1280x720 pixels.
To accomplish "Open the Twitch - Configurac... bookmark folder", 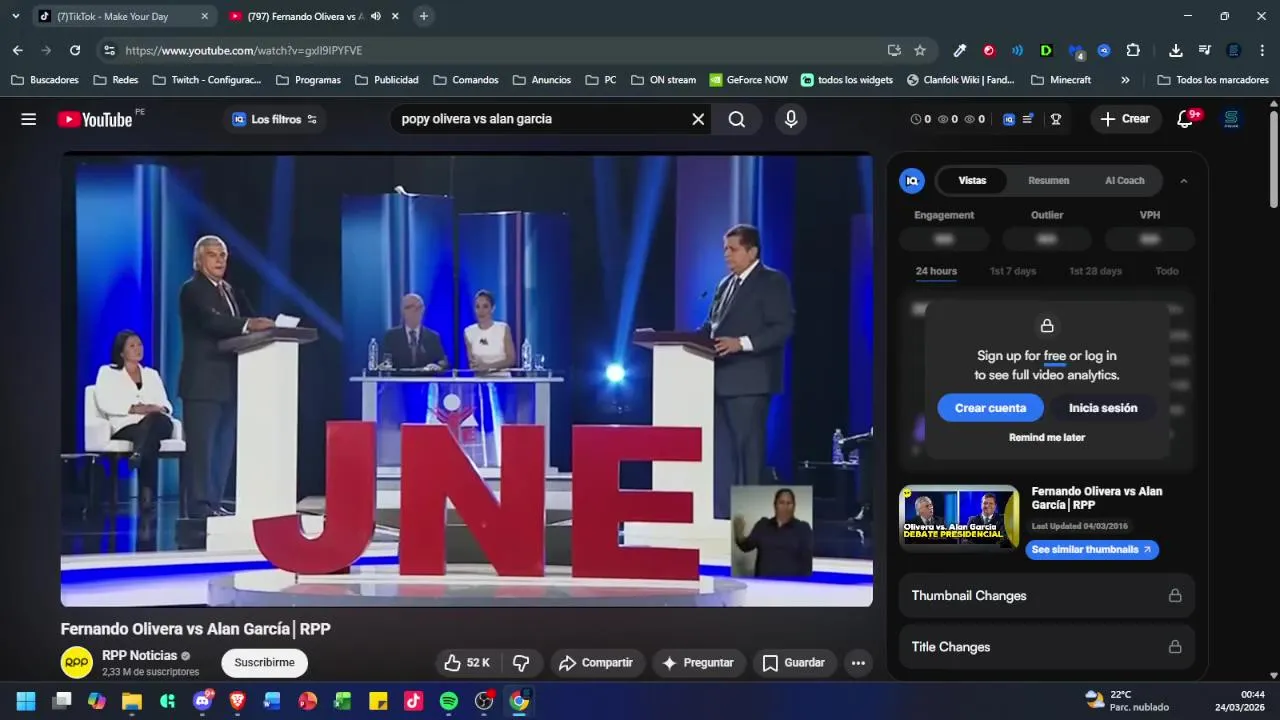I will (207, 80).
